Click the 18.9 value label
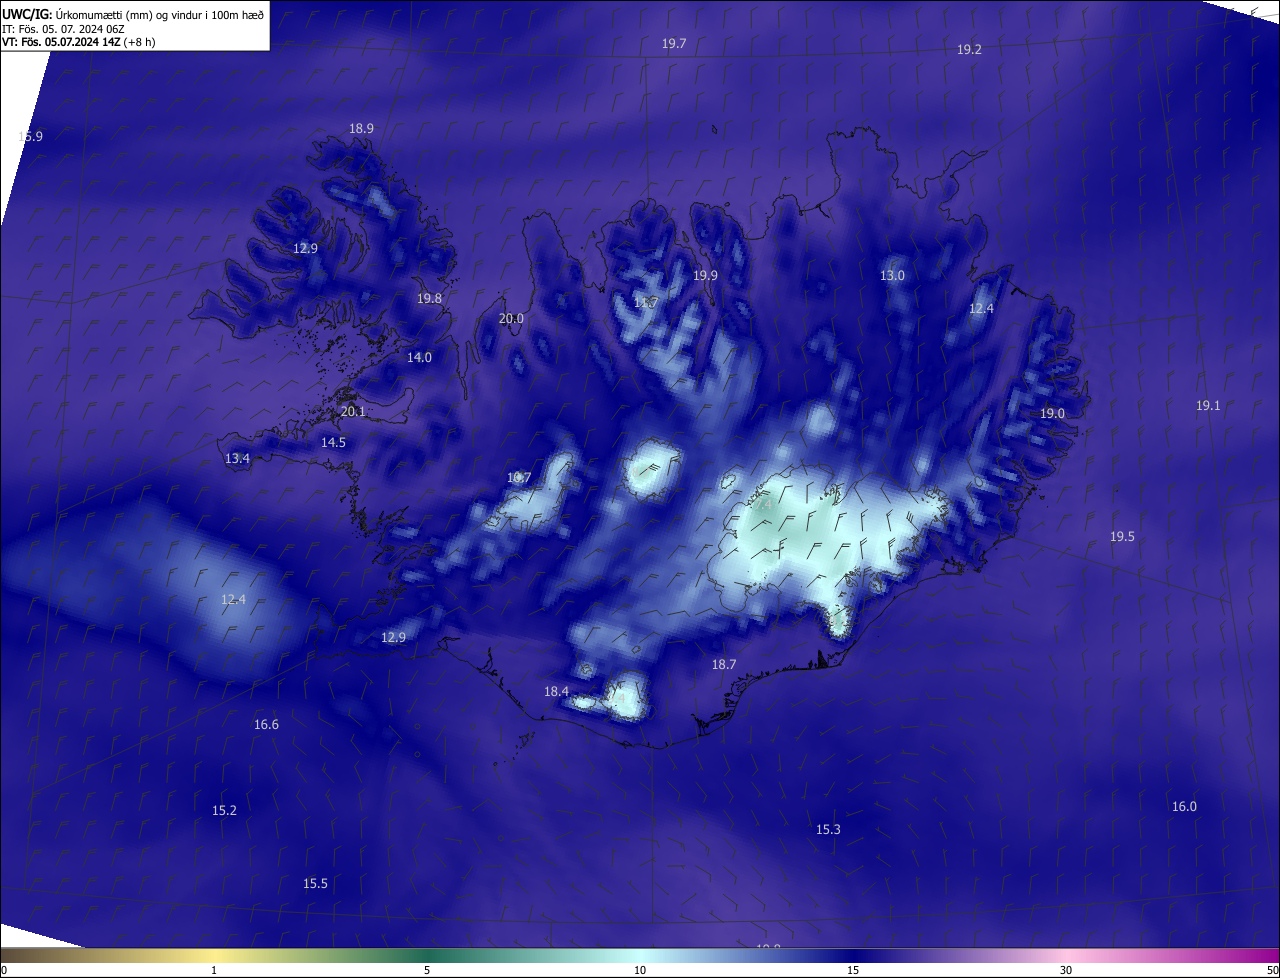Viewport: 1280px width, 978px height. pyautogui.click(x=361, y=129)
